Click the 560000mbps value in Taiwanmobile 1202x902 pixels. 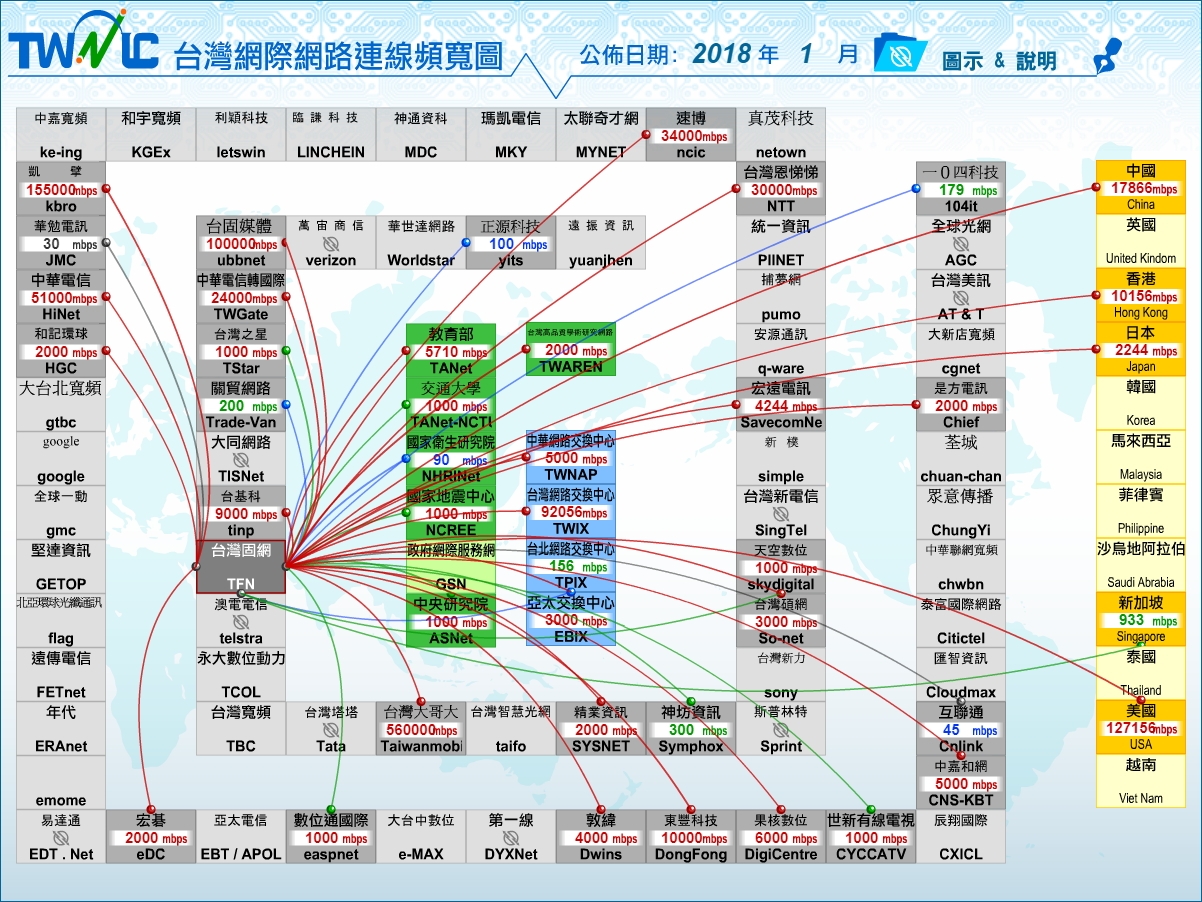point(421,730)
